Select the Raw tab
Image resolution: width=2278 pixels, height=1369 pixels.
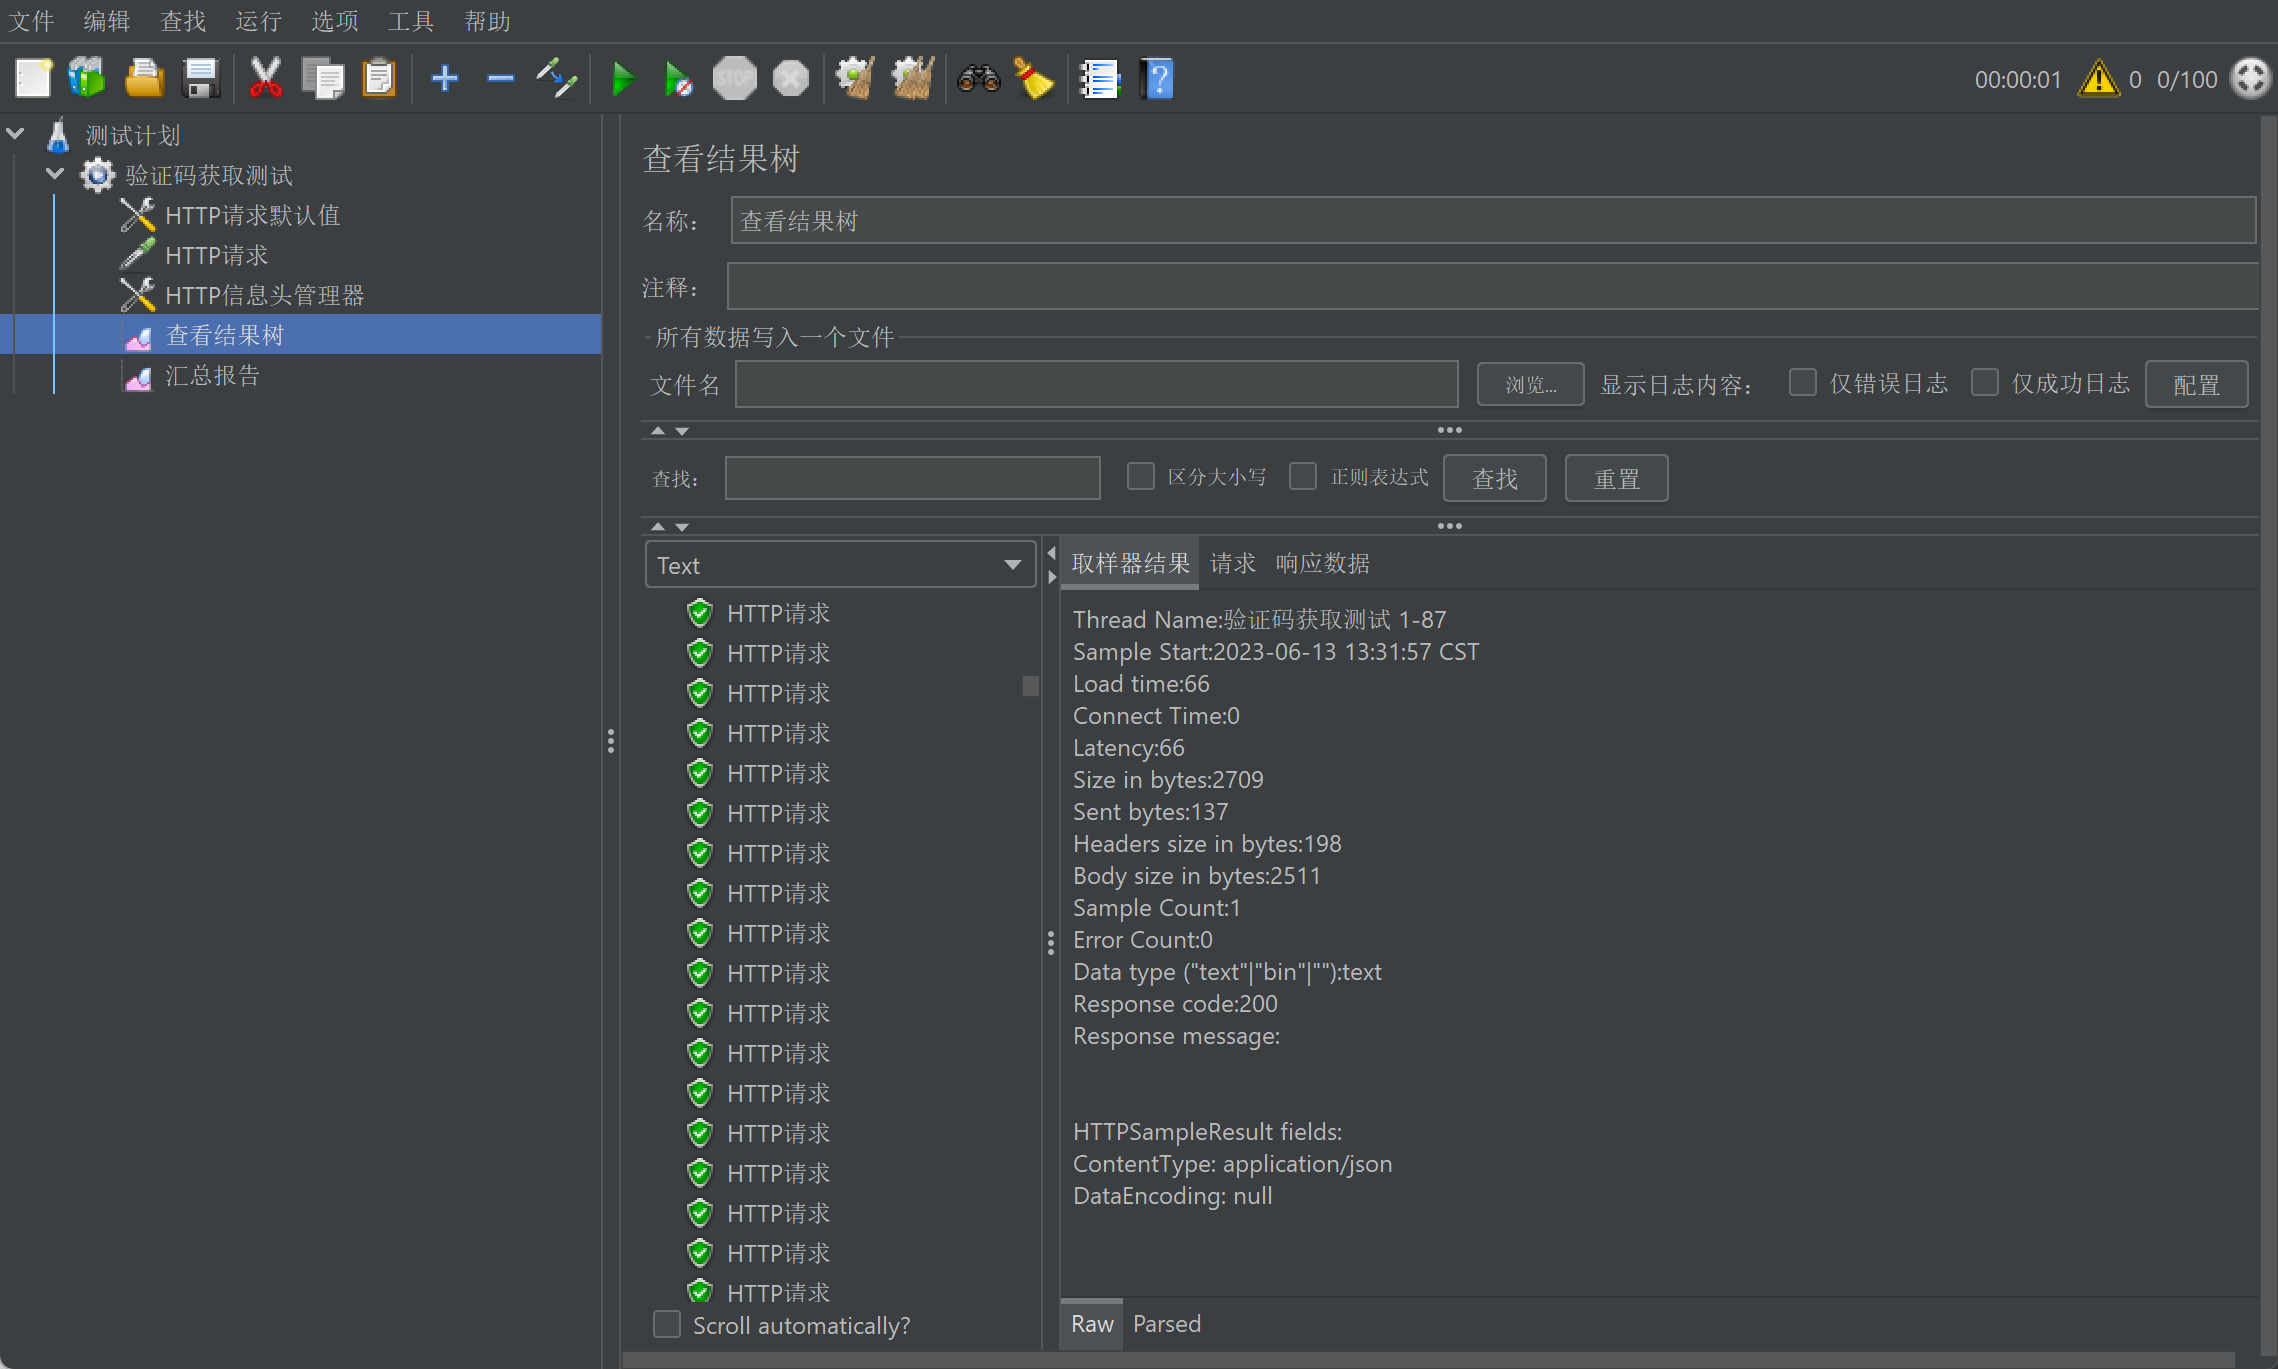pos(1091,1324)
